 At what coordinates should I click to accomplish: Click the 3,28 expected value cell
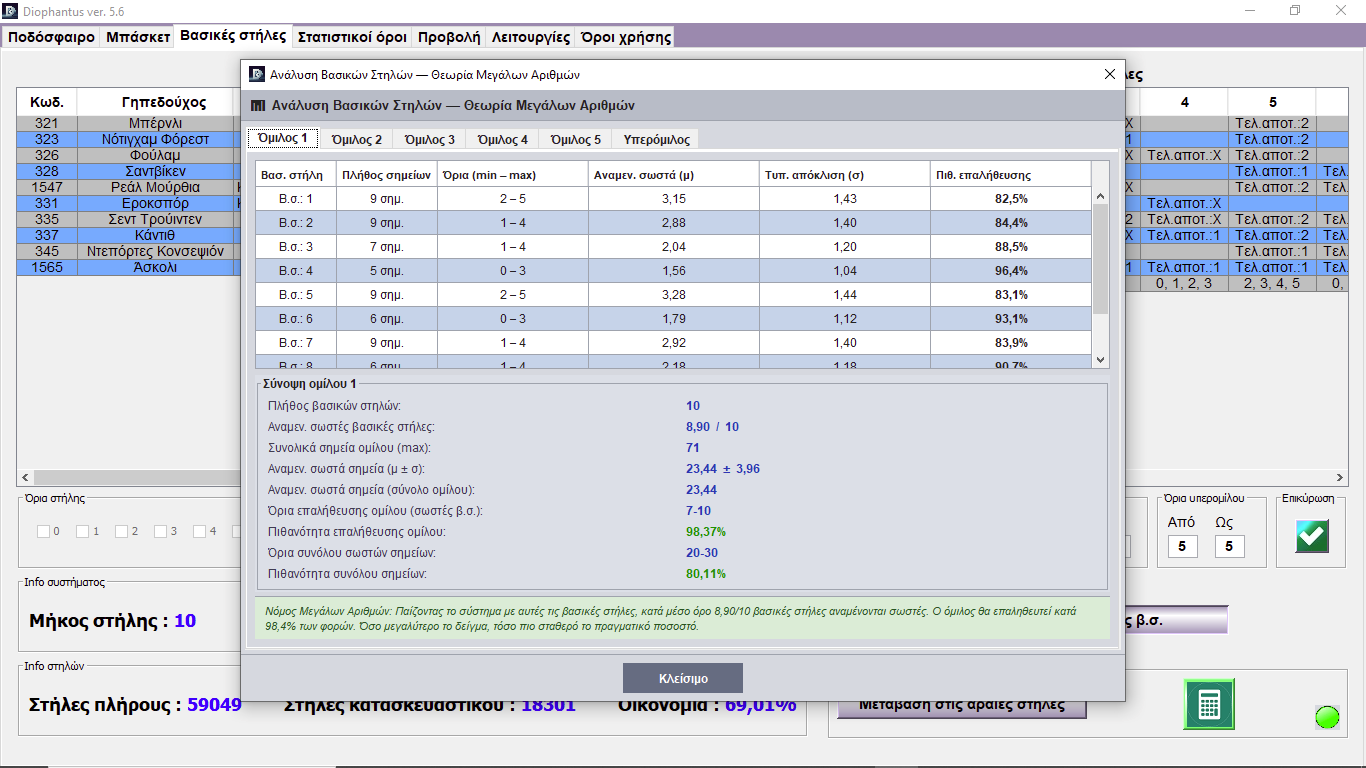(674, 295)
